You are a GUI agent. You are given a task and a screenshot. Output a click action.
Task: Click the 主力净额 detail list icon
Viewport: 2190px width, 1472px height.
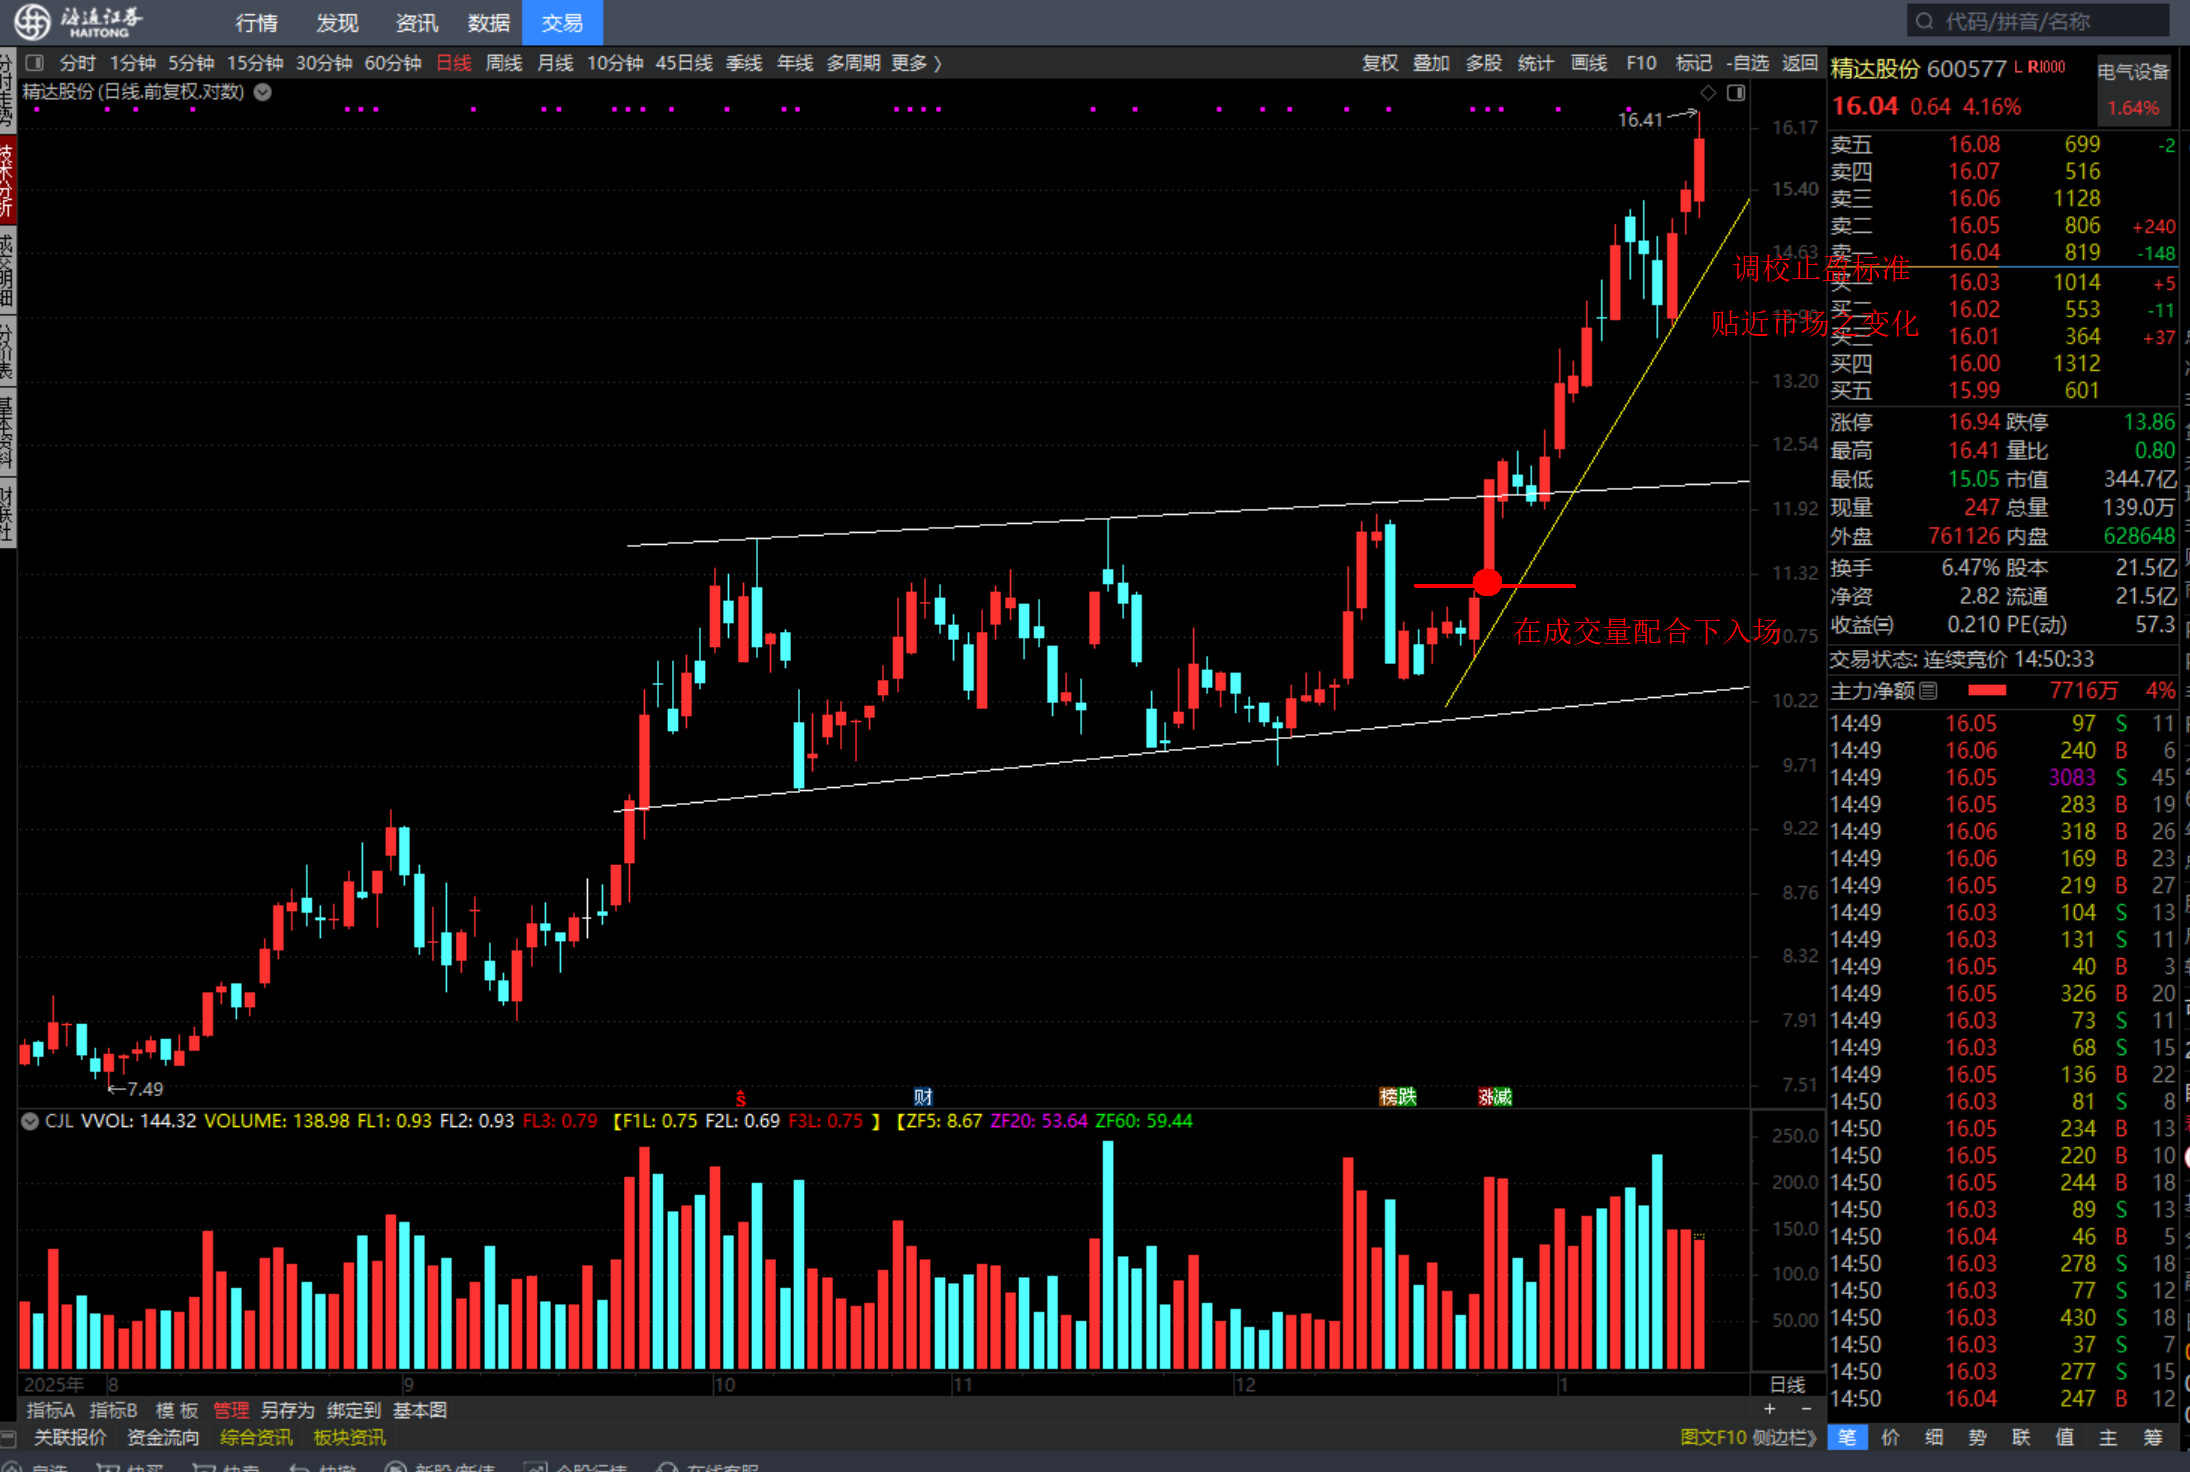point(1929,691)
